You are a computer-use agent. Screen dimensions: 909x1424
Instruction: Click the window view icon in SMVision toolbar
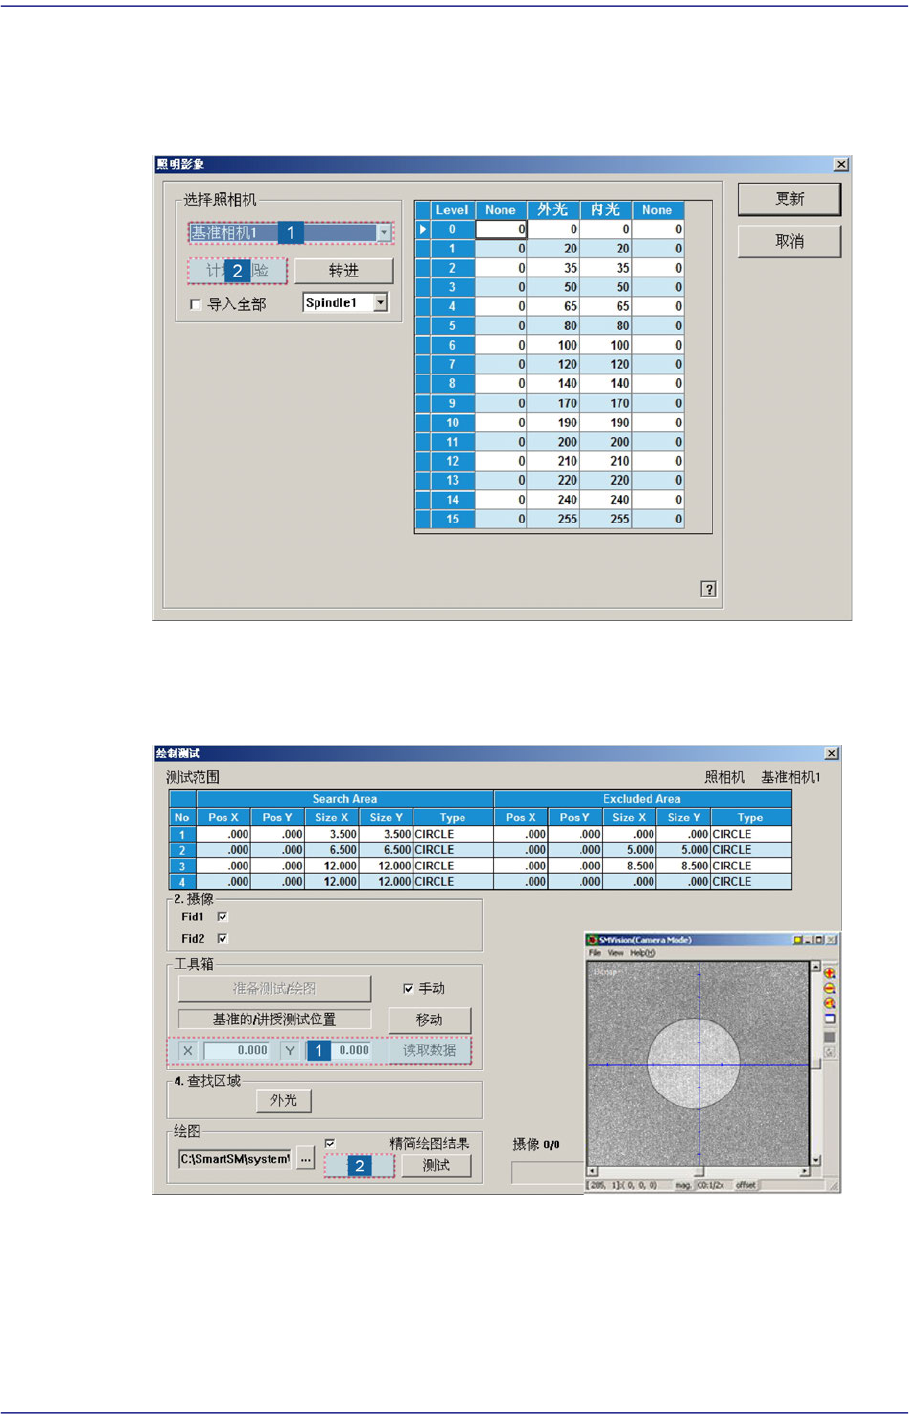point(829,1019)
